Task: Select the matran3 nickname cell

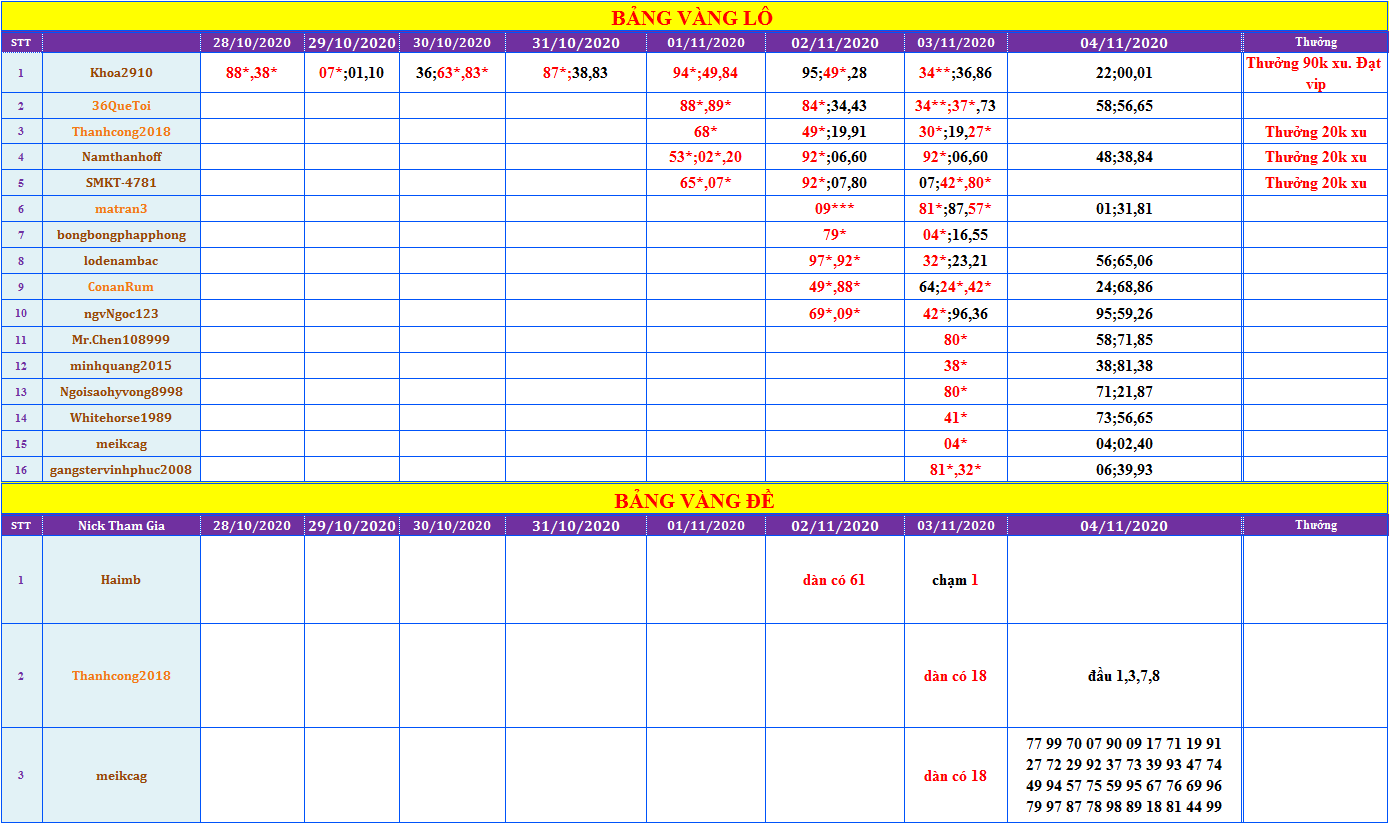Action: point(121,209)
